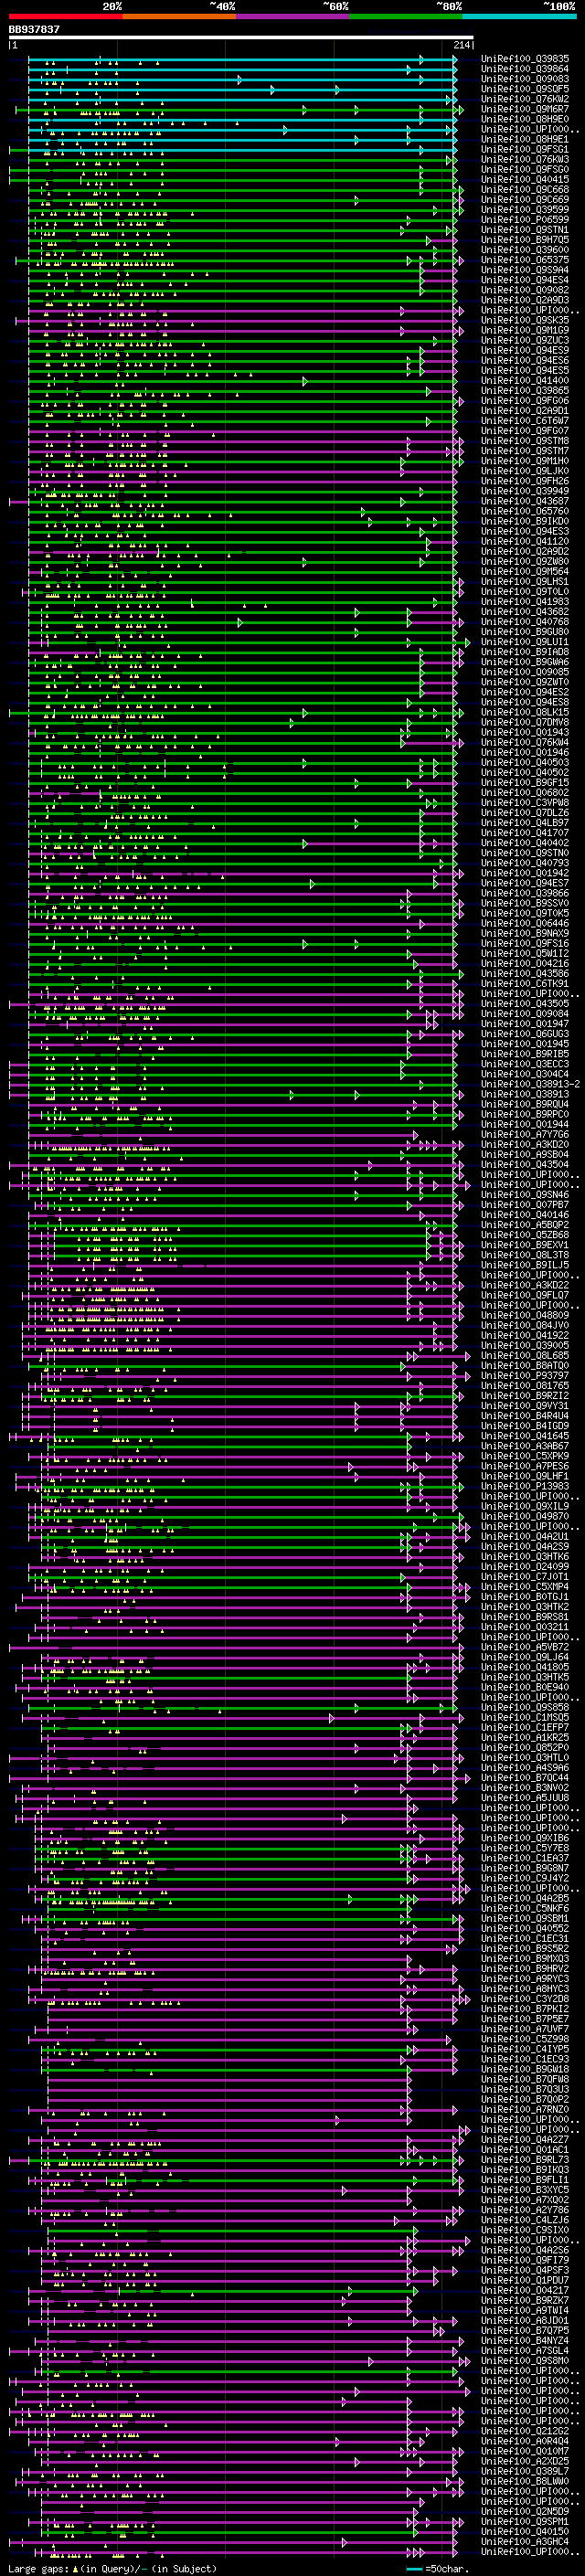Open hit UniRef100_Q9LJK0
The width and height of the screenshot is (585, 2576).
(x=524, y=471)
